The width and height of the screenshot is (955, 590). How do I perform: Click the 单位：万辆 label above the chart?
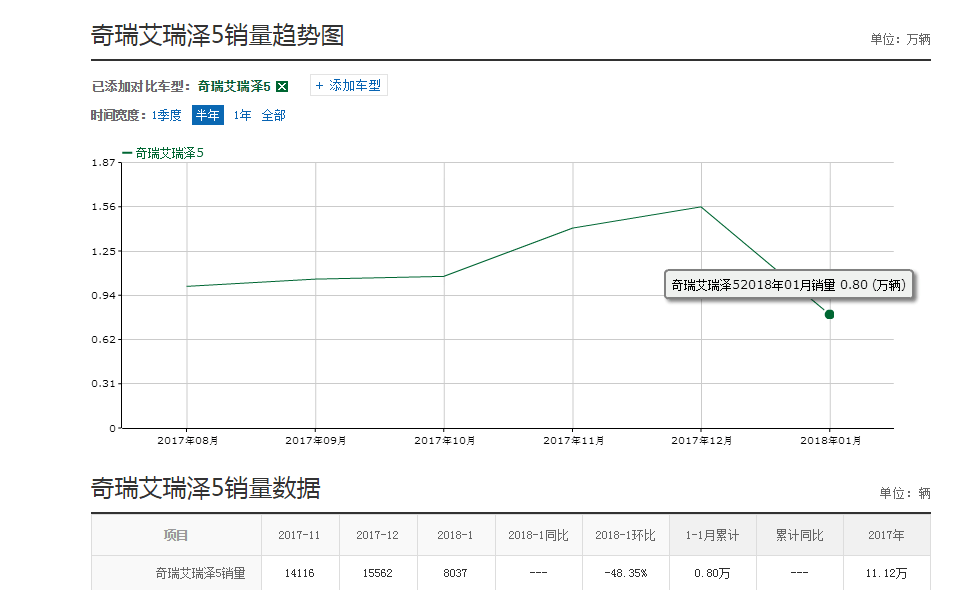900,40
